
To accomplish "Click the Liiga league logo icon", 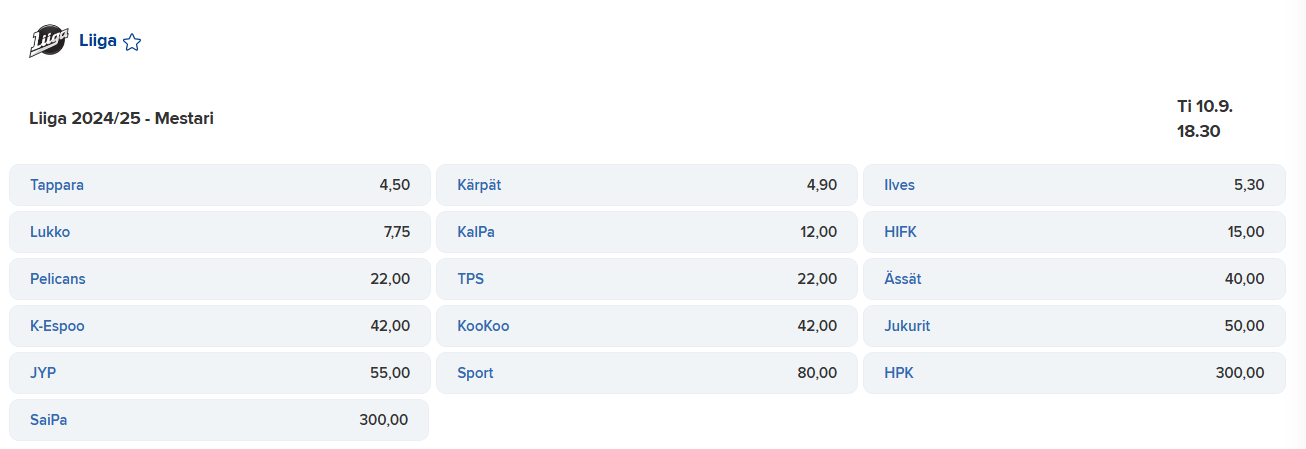I will [x=48, y=41].
